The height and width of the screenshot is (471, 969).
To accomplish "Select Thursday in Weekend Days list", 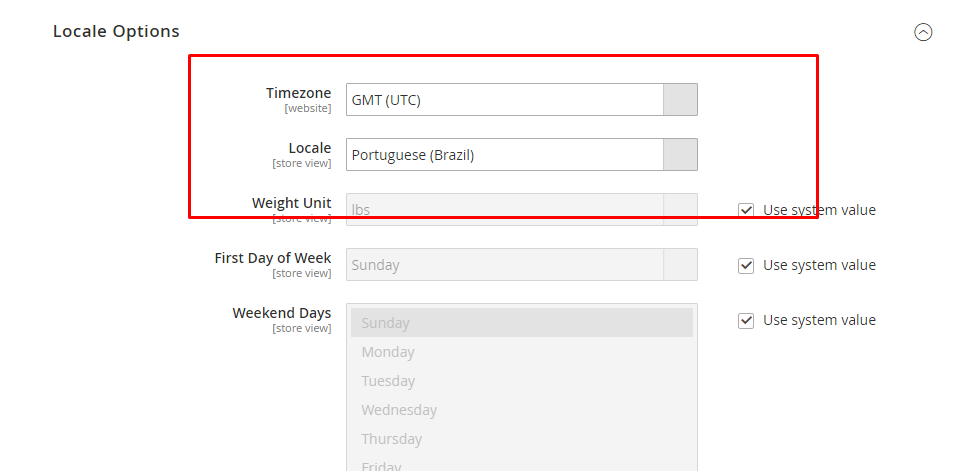I will (521, 439).
